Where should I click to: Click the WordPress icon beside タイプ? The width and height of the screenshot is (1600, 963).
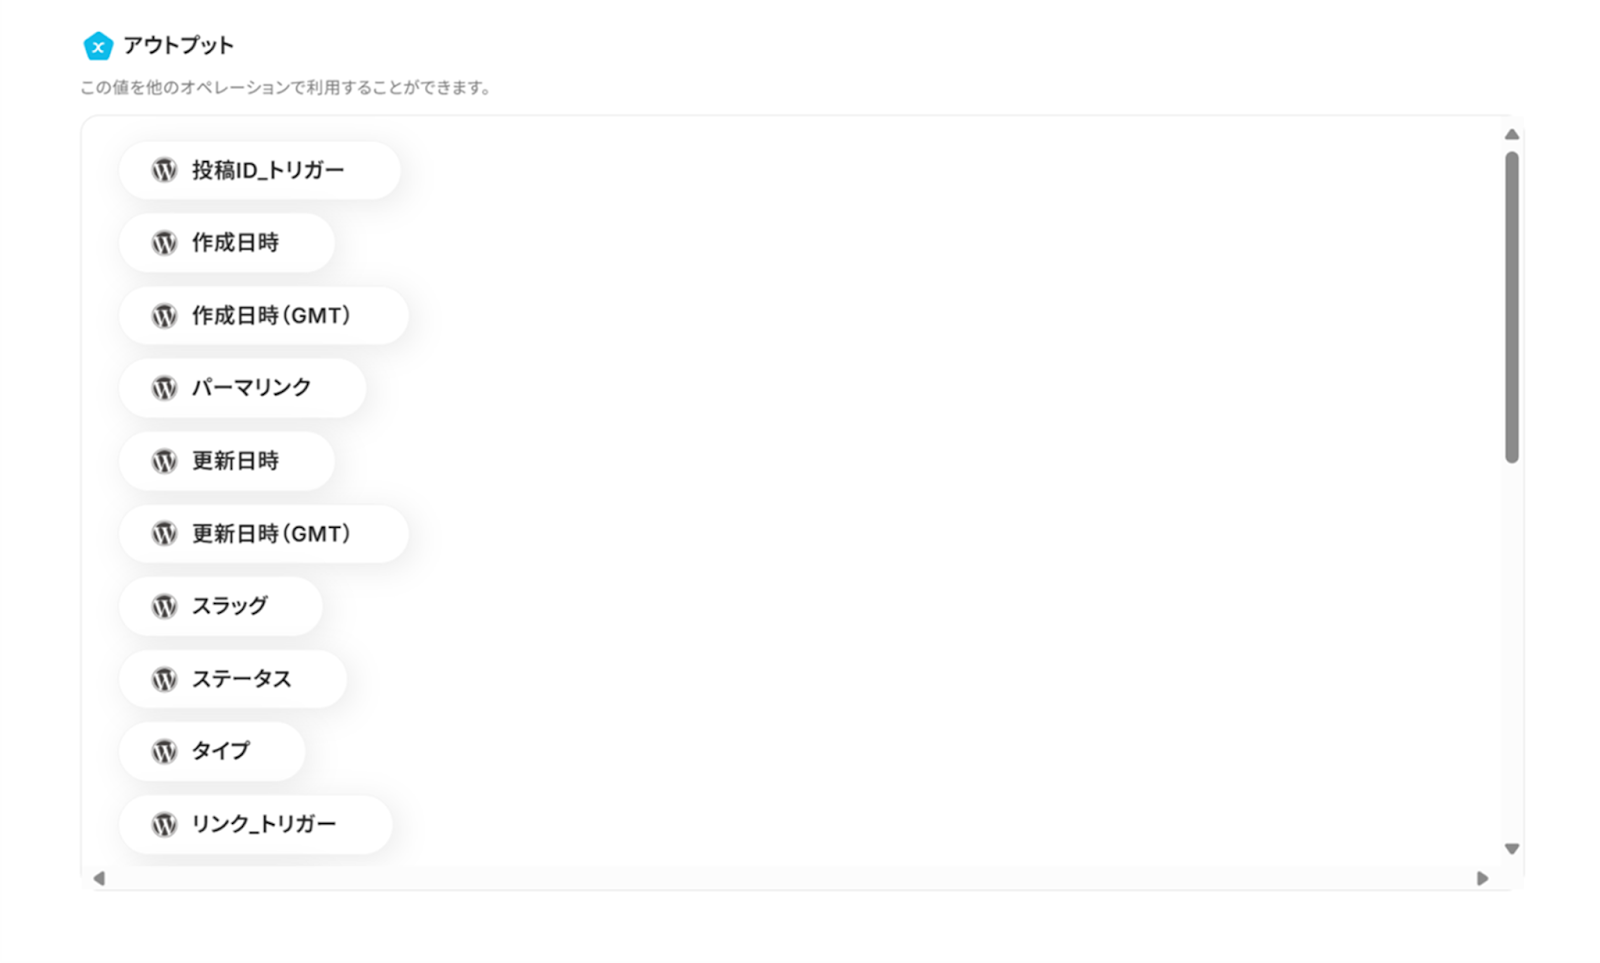164,751
